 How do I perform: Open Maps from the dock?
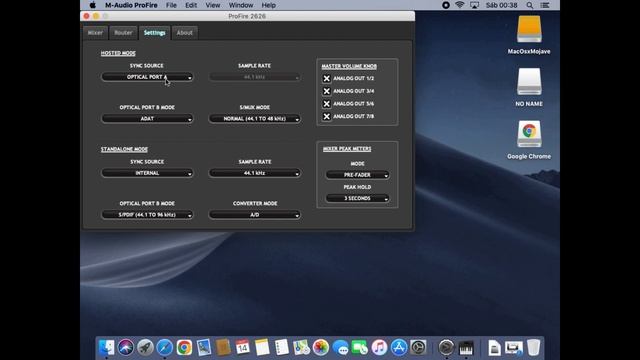[301, 347]
